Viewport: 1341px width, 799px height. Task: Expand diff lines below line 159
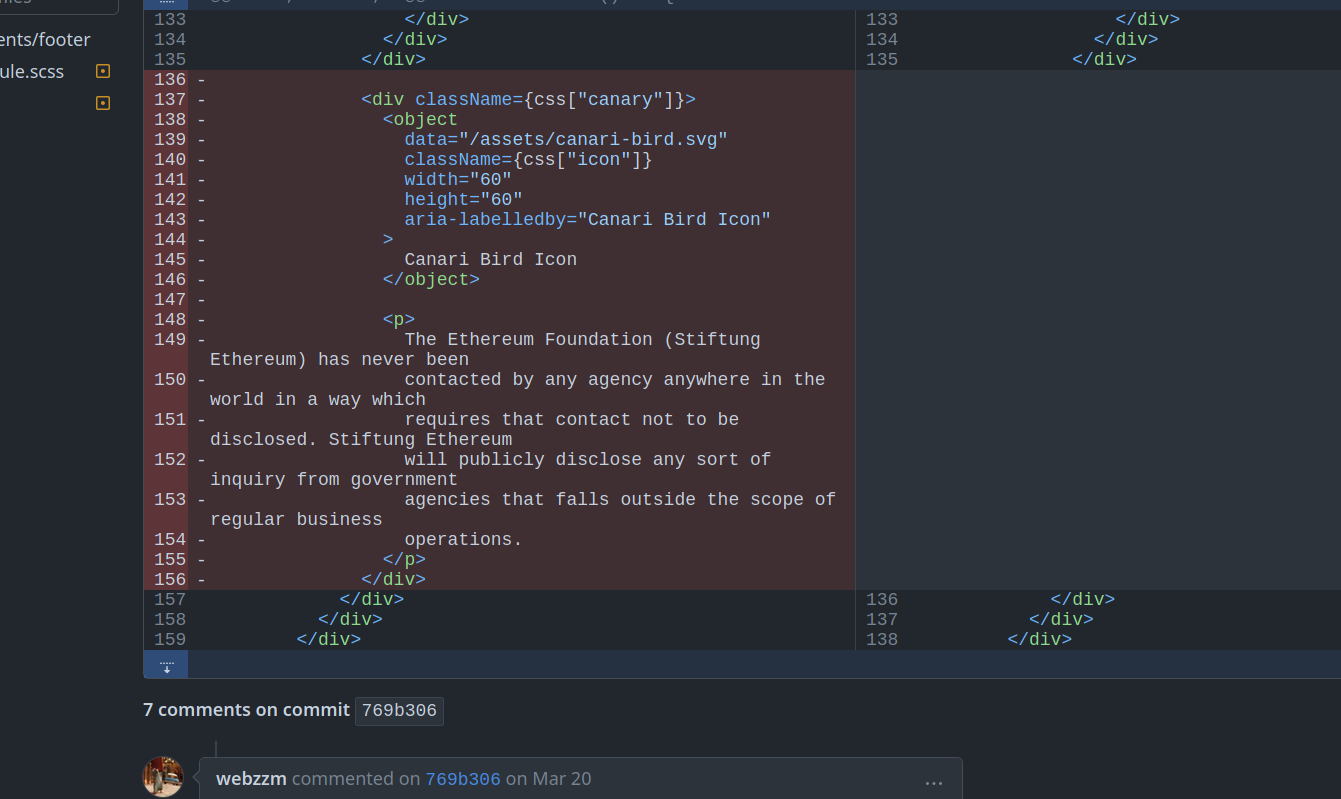click(166, 664)
